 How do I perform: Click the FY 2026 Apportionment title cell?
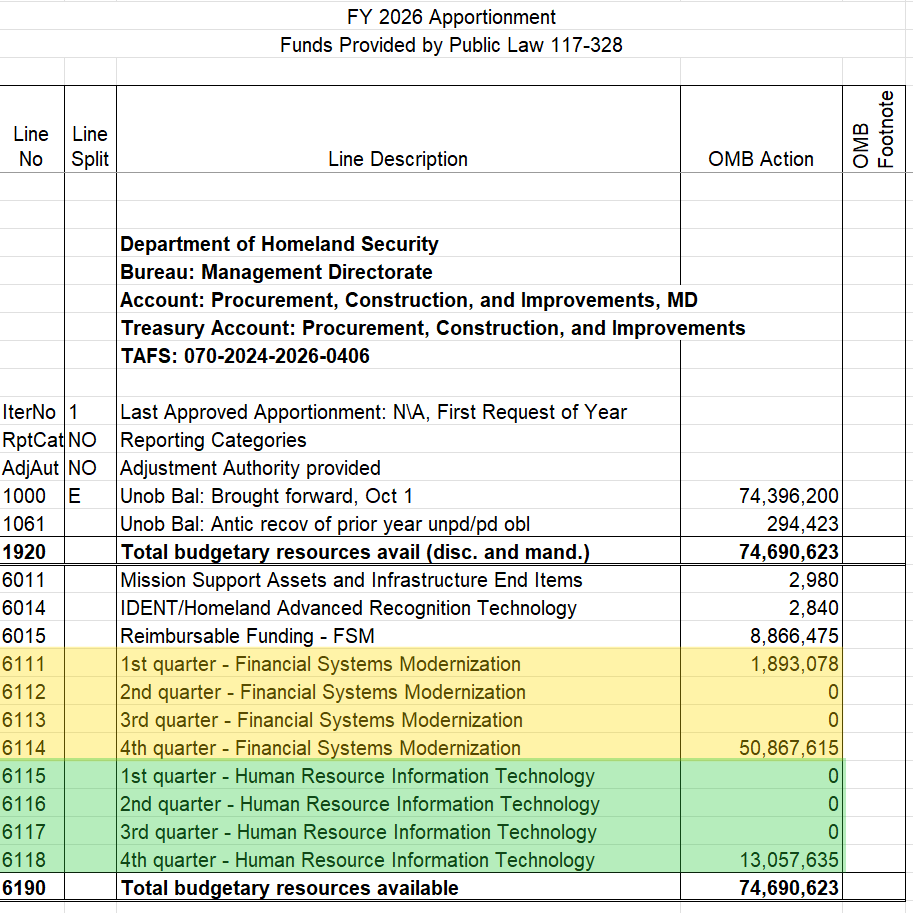coord(456,17)
